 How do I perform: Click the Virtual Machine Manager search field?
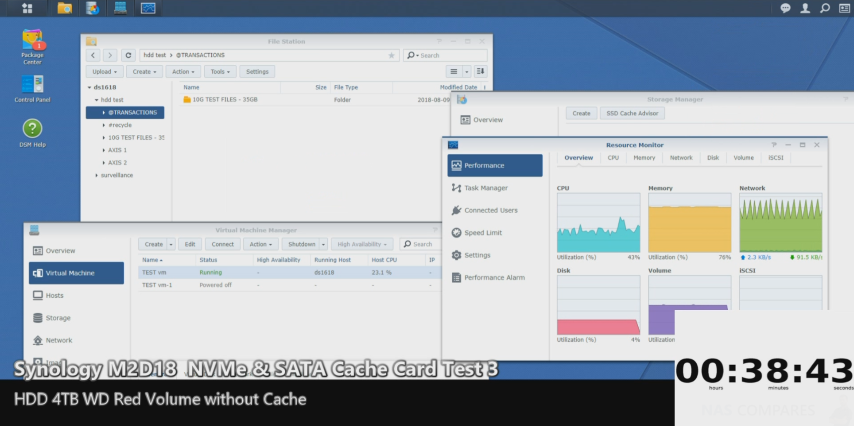[x=420, y=244]
